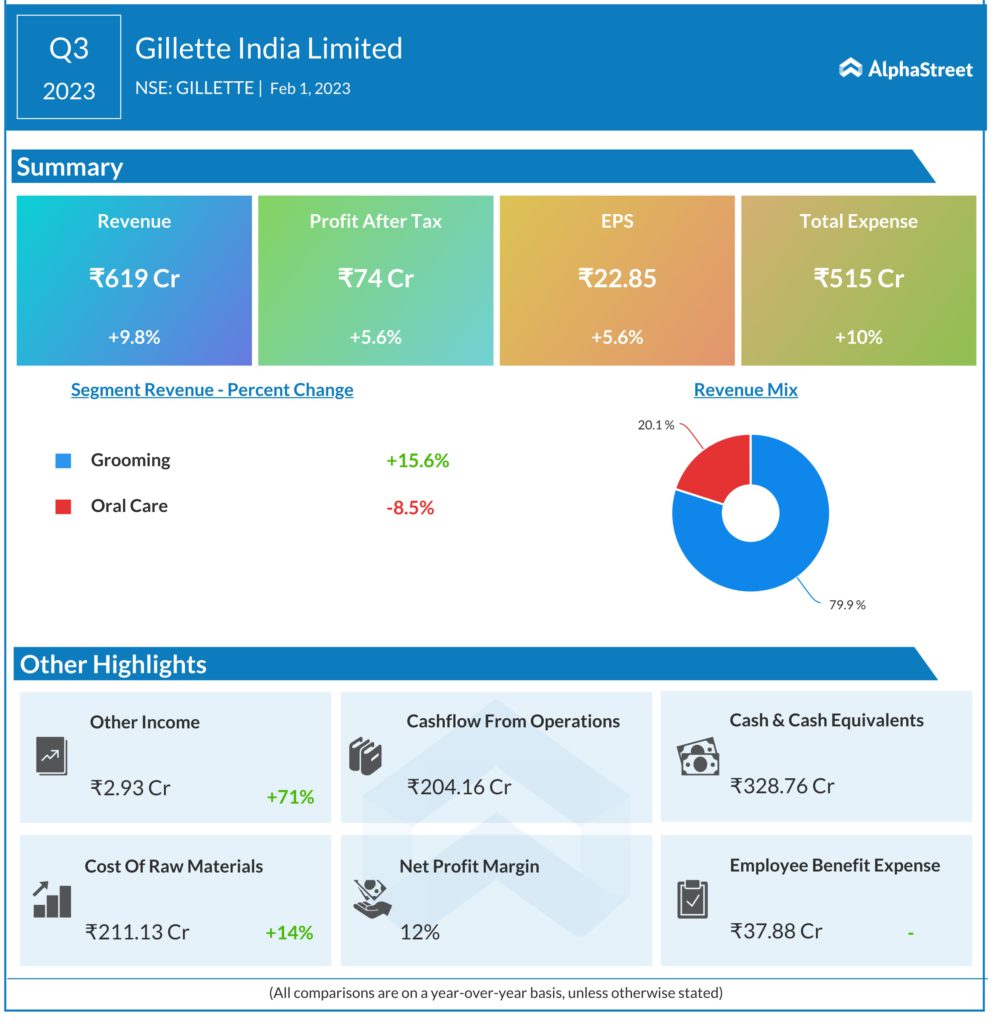
Task: Click the Cashflow From Operations books icon
Action: pos(365,756)
